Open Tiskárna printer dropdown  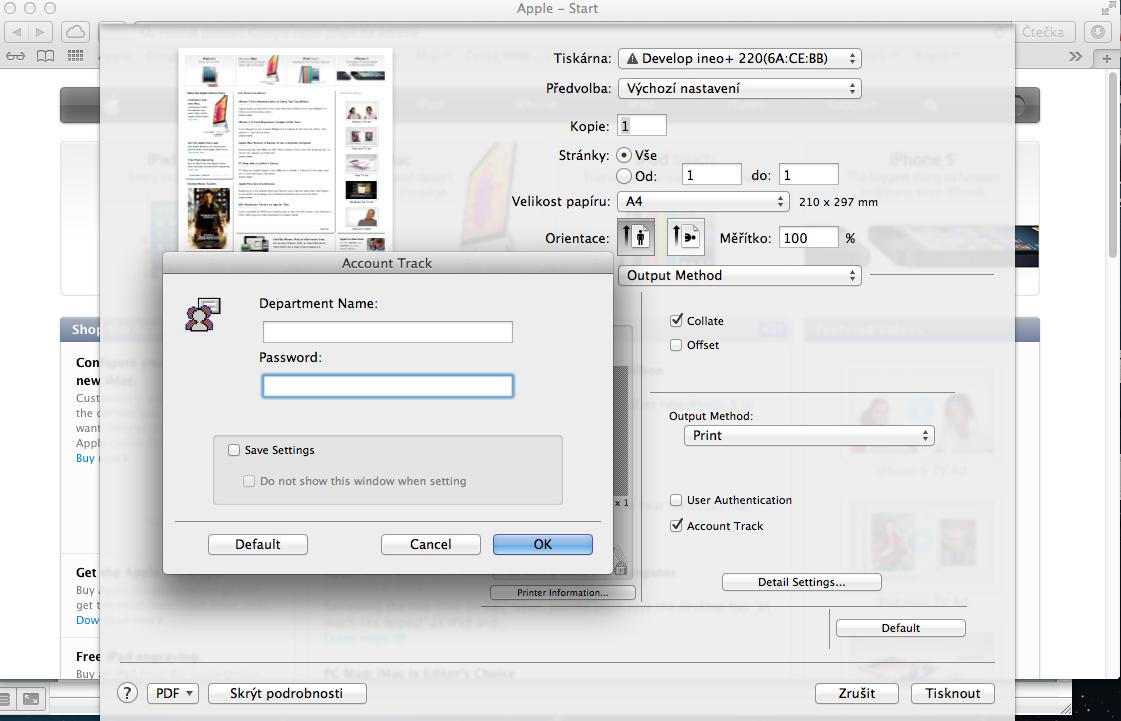click(x=739, y=59)
